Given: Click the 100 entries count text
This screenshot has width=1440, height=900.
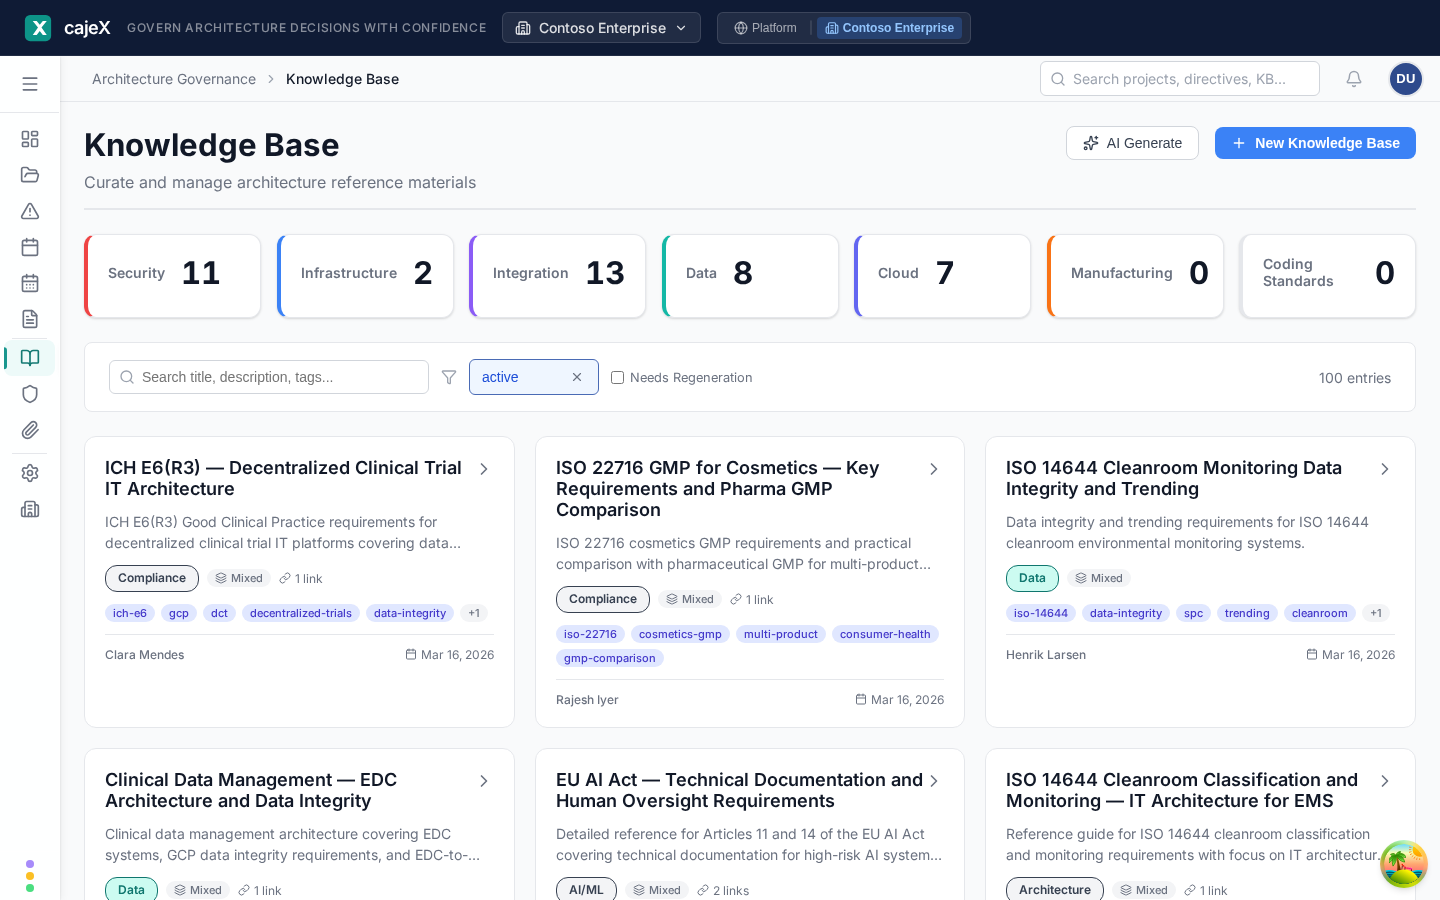Looking at the screenshot, I should [1355, 378].
